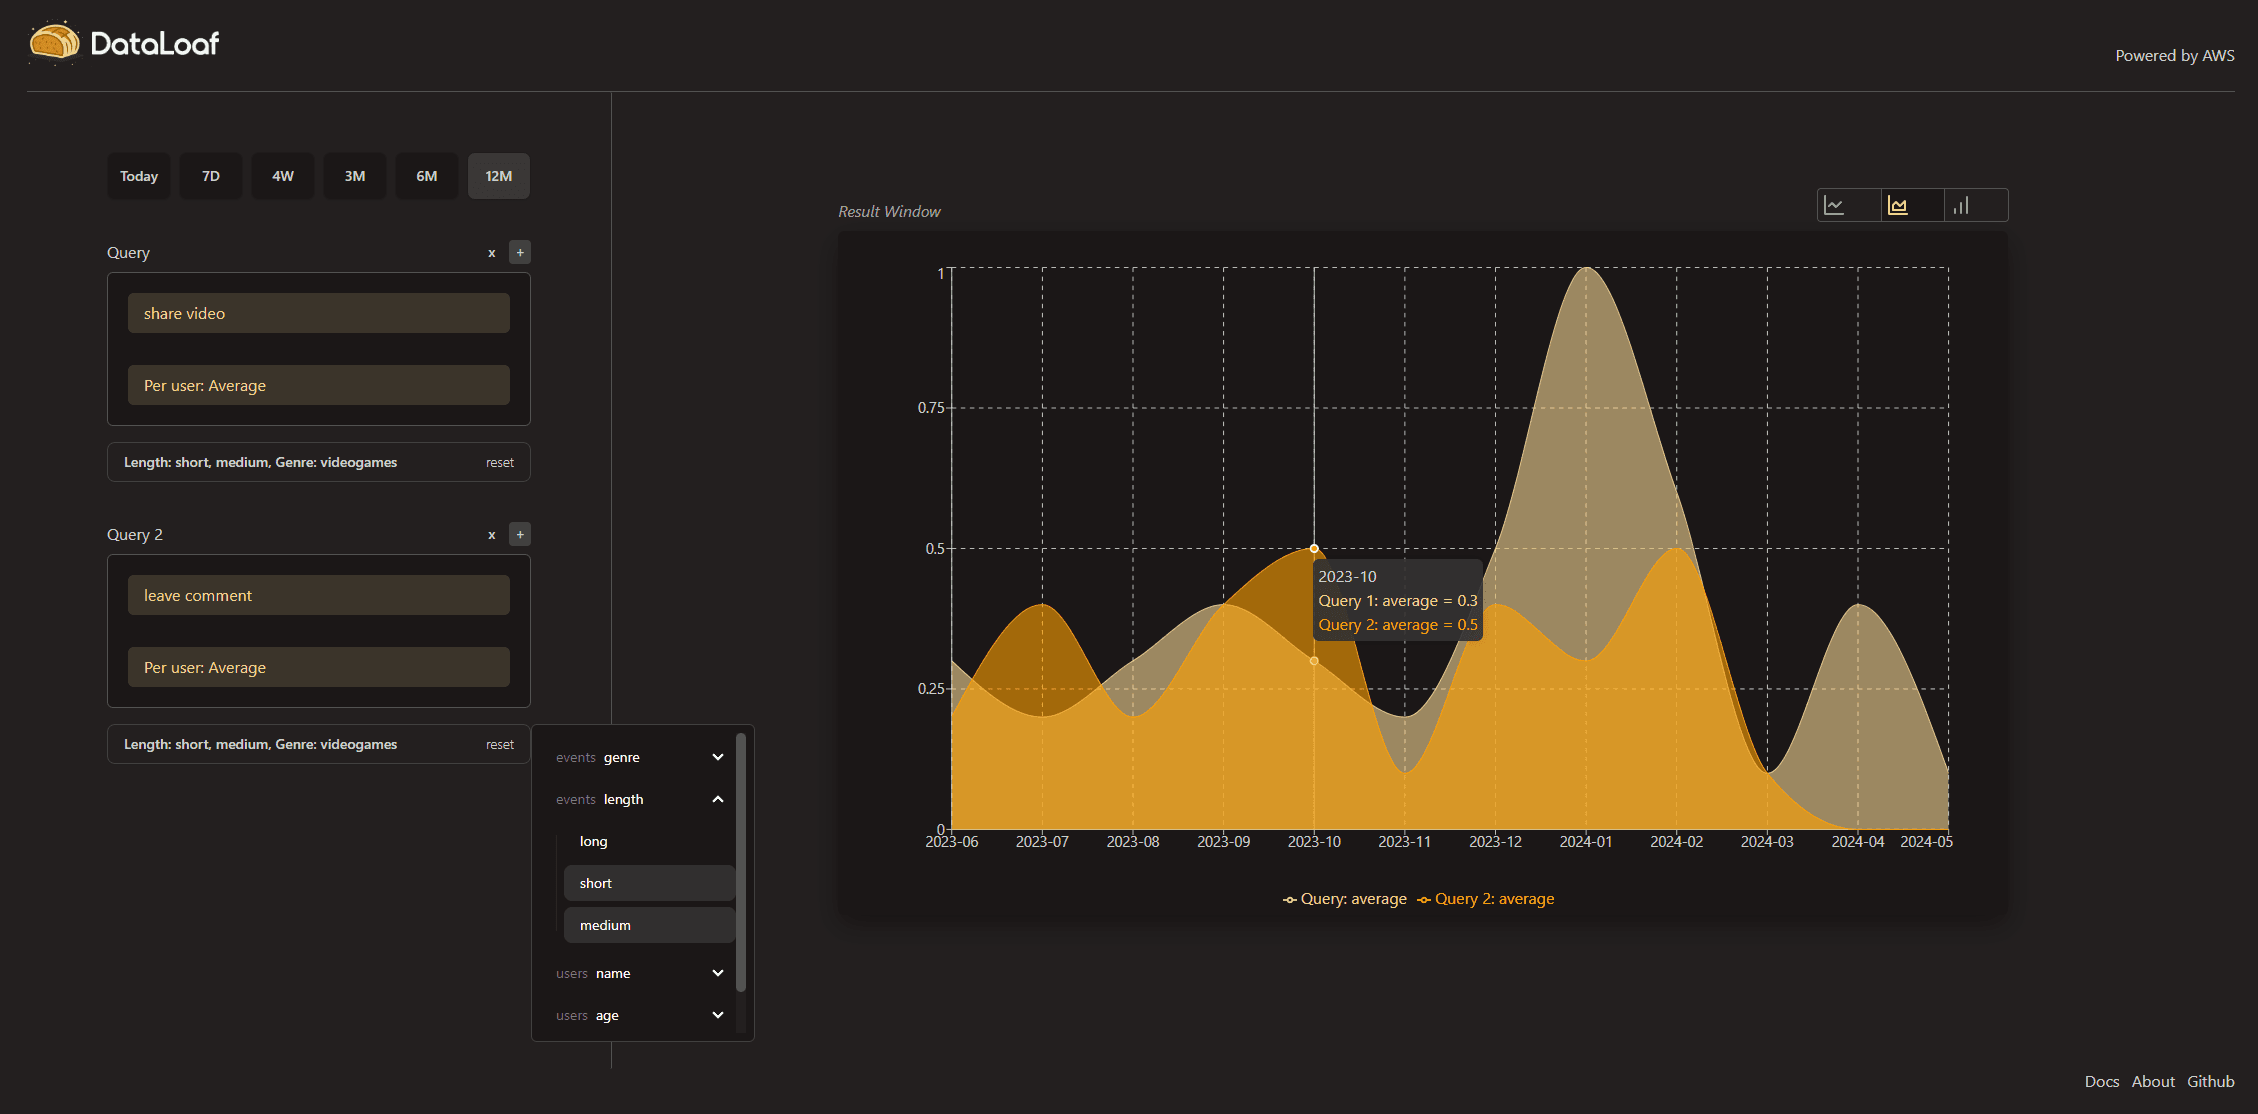Viewport: 2258px width, 1114px height.
Task: Expand the events genre filter
Action: [718, 757]
